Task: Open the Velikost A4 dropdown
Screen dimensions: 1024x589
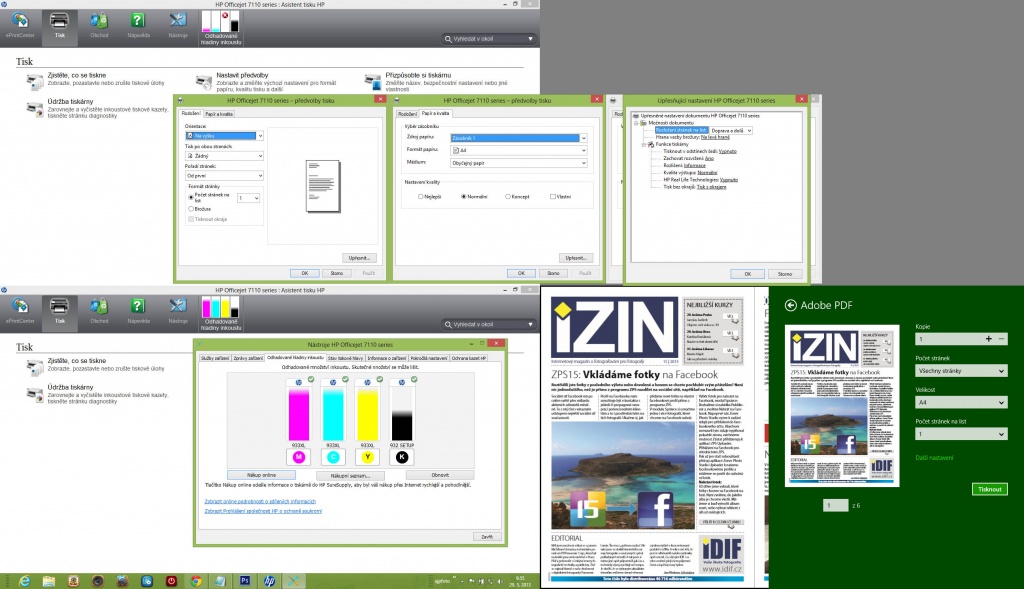Action: 961,403
